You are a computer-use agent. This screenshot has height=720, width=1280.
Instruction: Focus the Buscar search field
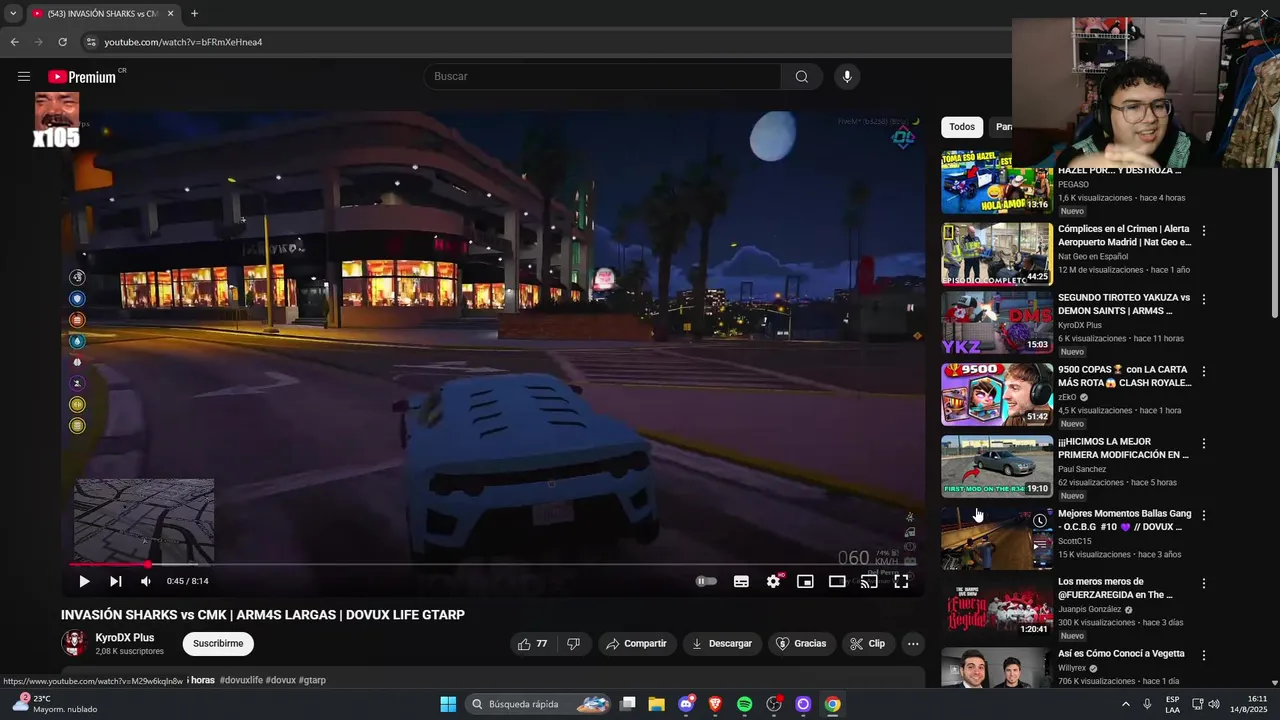point(602,77)
